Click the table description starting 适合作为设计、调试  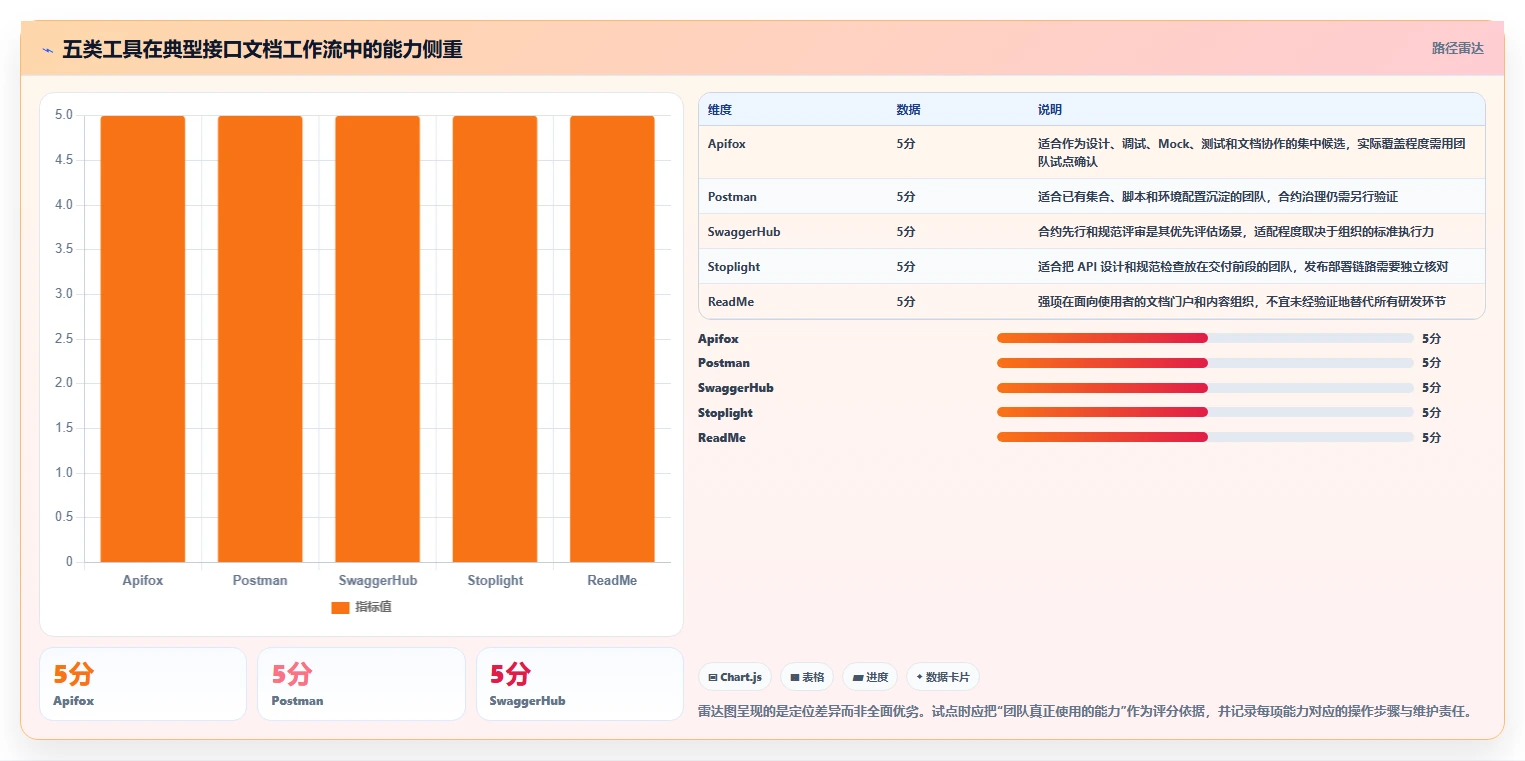1252,152
